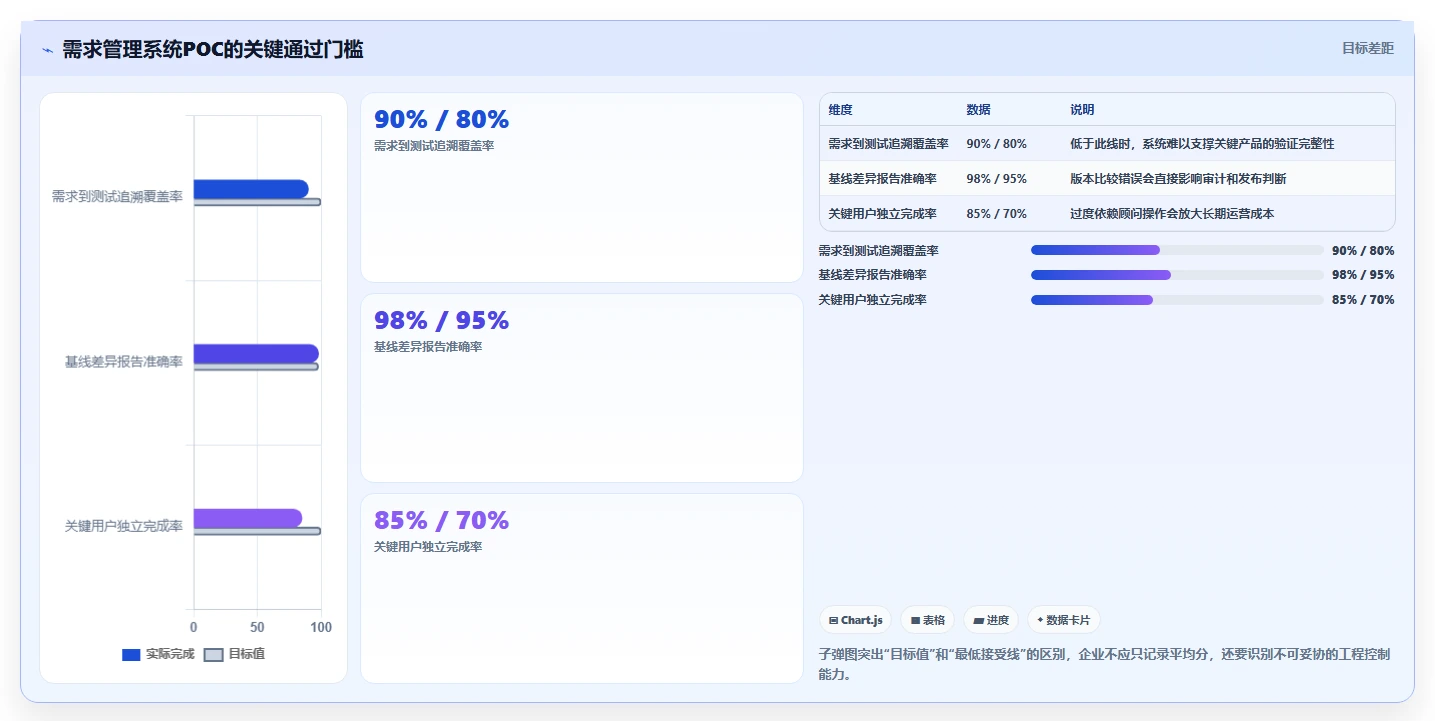
Task: Click the large 90% / 80% card value
Action: (441, 120)
